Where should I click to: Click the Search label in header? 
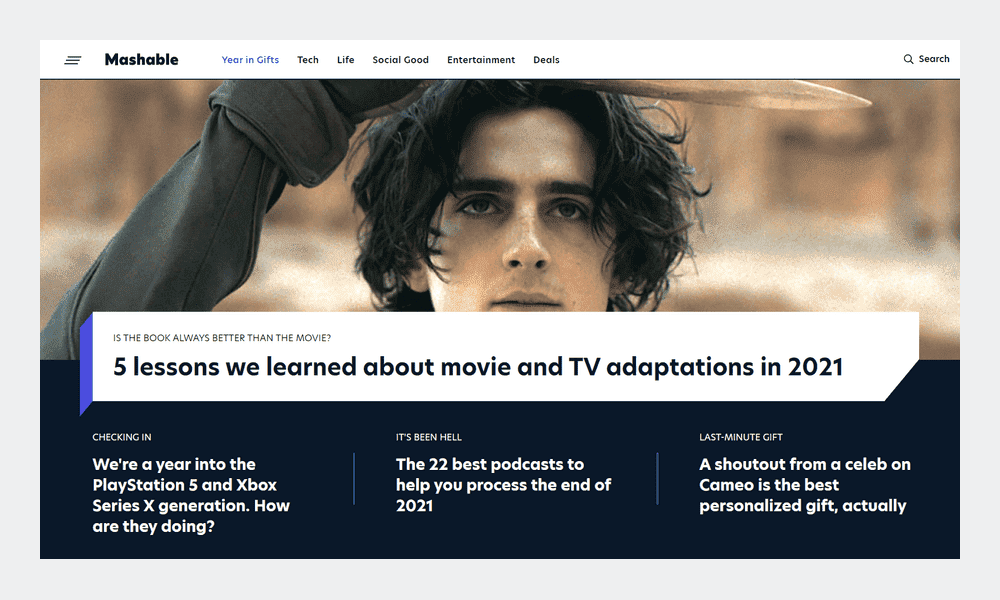(934, 59)
